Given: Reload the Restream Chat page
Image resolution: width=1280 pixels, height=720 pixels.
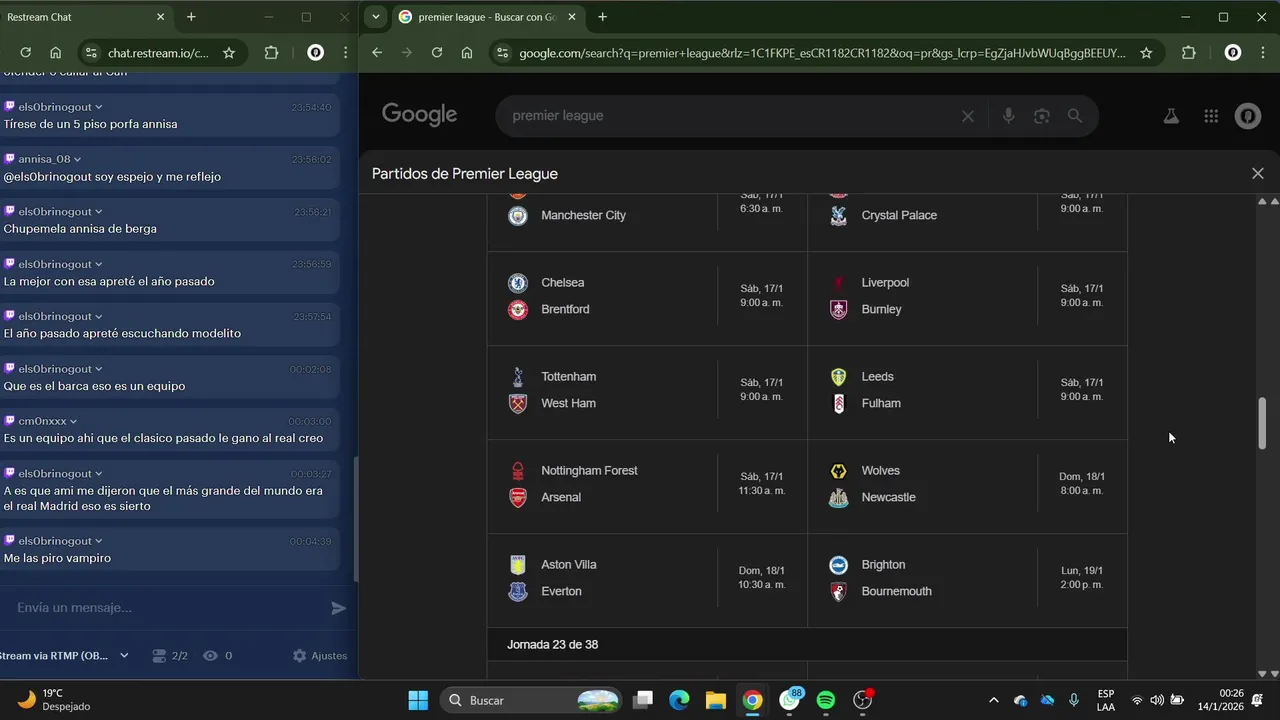Looking at the screenshot, I should click(x=26, y=53).
